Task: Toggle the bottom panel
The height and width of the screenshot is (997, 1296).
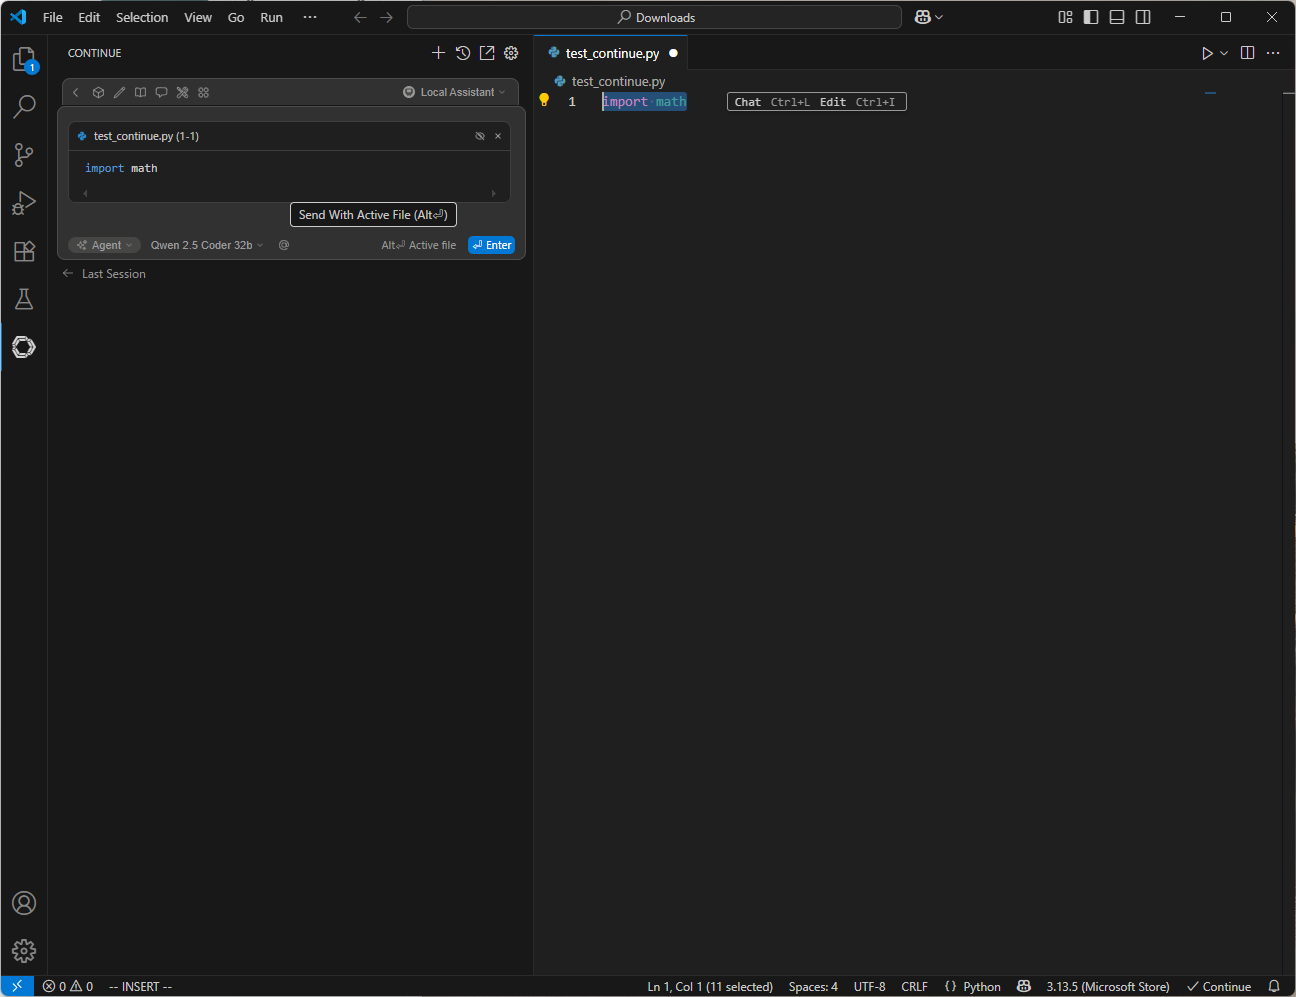Action: coord(1117,17)
